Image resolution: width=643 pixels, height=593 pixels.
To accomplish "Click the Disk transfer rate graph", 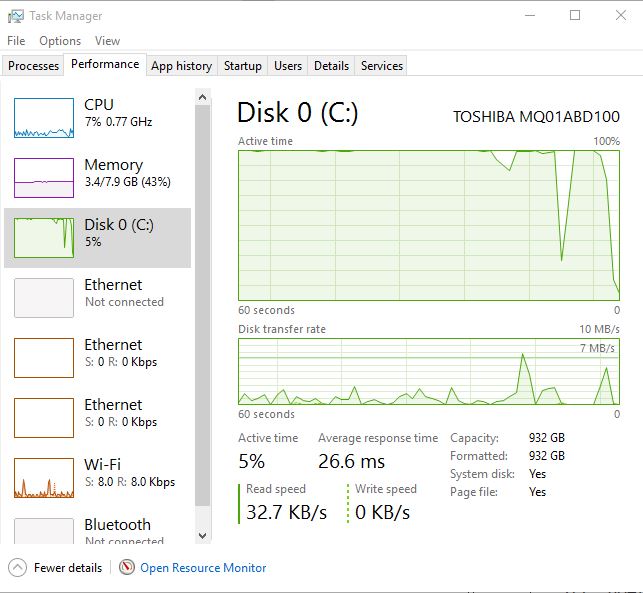I will 429,372.
